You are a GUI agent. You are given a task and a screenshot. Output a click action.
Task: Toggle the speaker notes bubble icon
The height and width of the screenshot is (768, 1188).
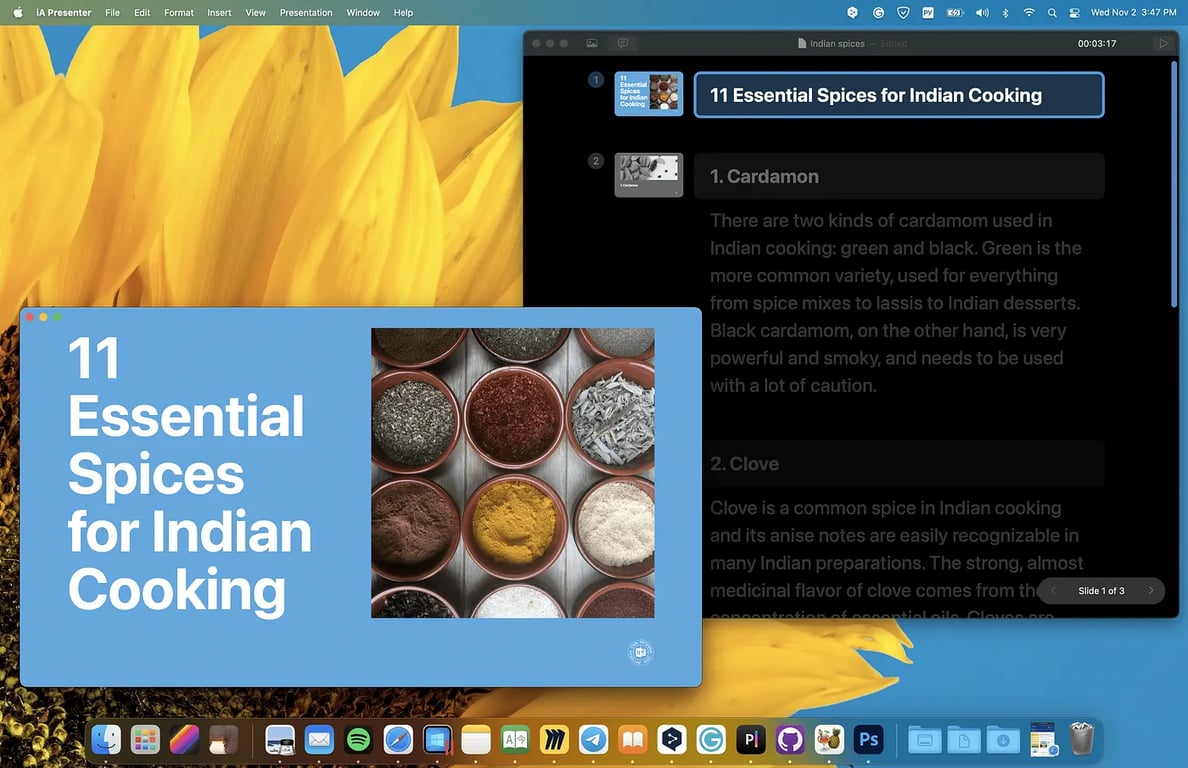coord(622,44)
